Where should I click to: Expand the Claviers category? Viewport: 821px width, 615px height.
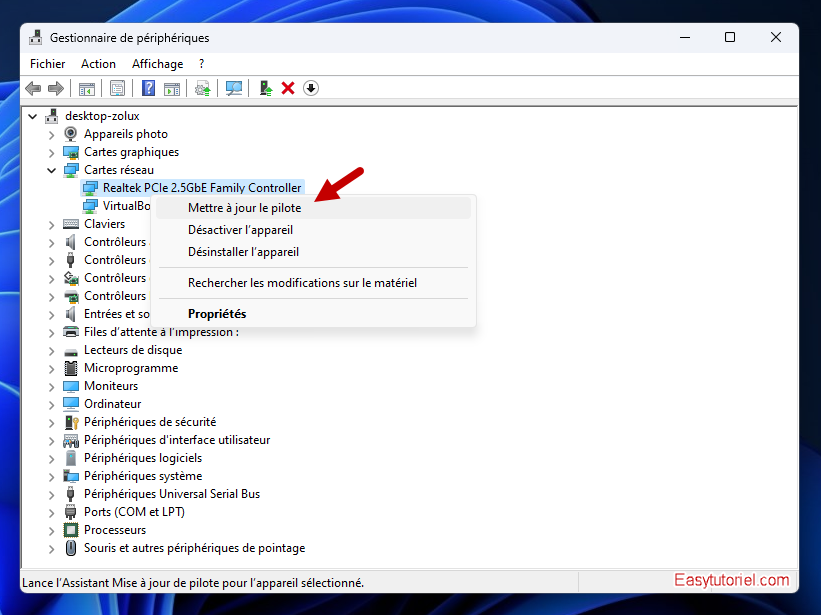(x=51, y=225)
